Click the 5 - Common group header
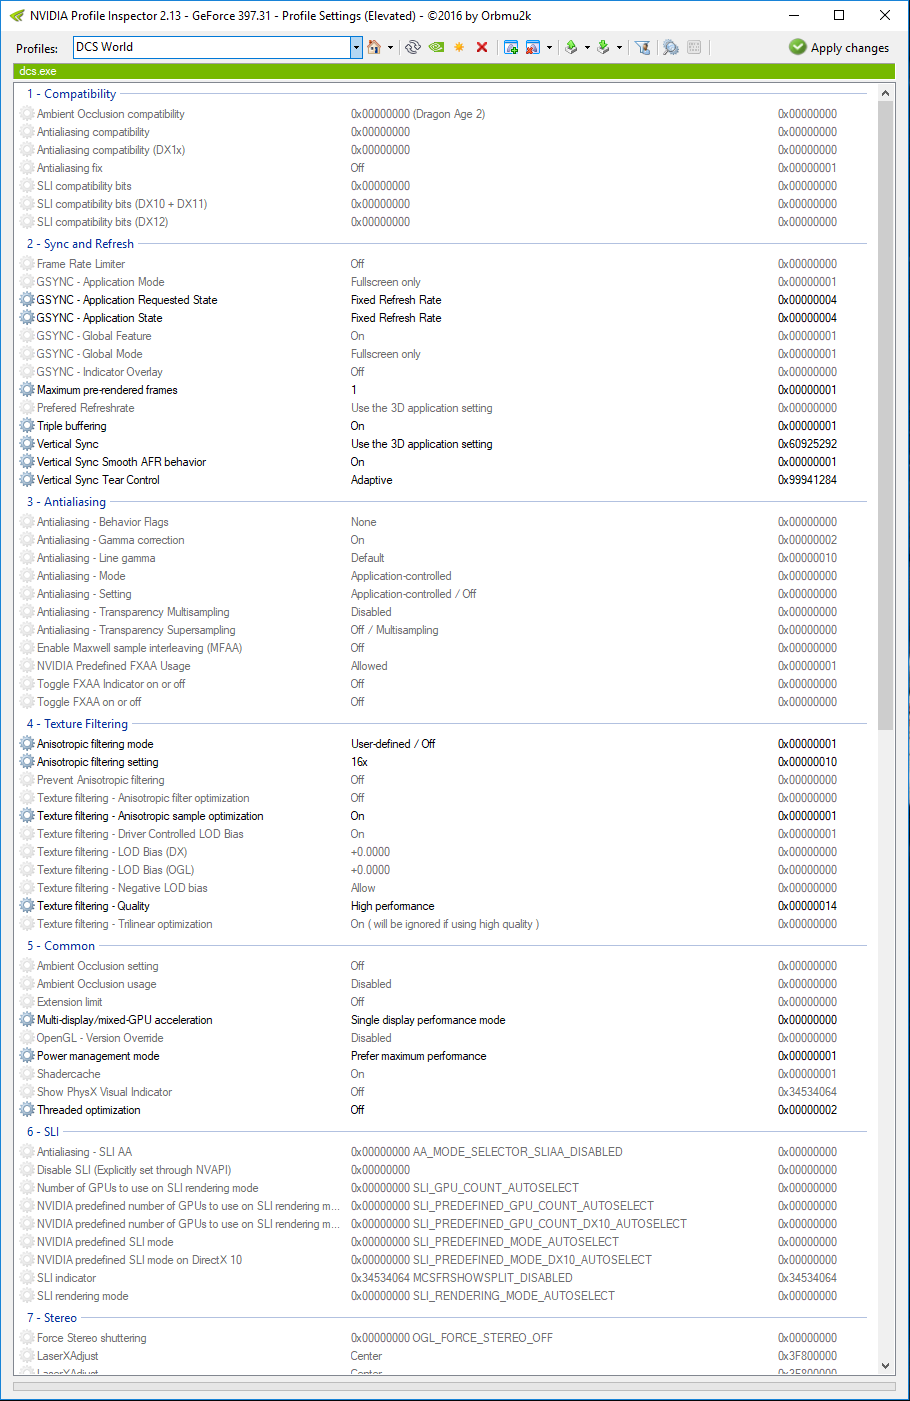Image resolution: width=910 pixels, height=1401 pixels. tap(61, 946)
